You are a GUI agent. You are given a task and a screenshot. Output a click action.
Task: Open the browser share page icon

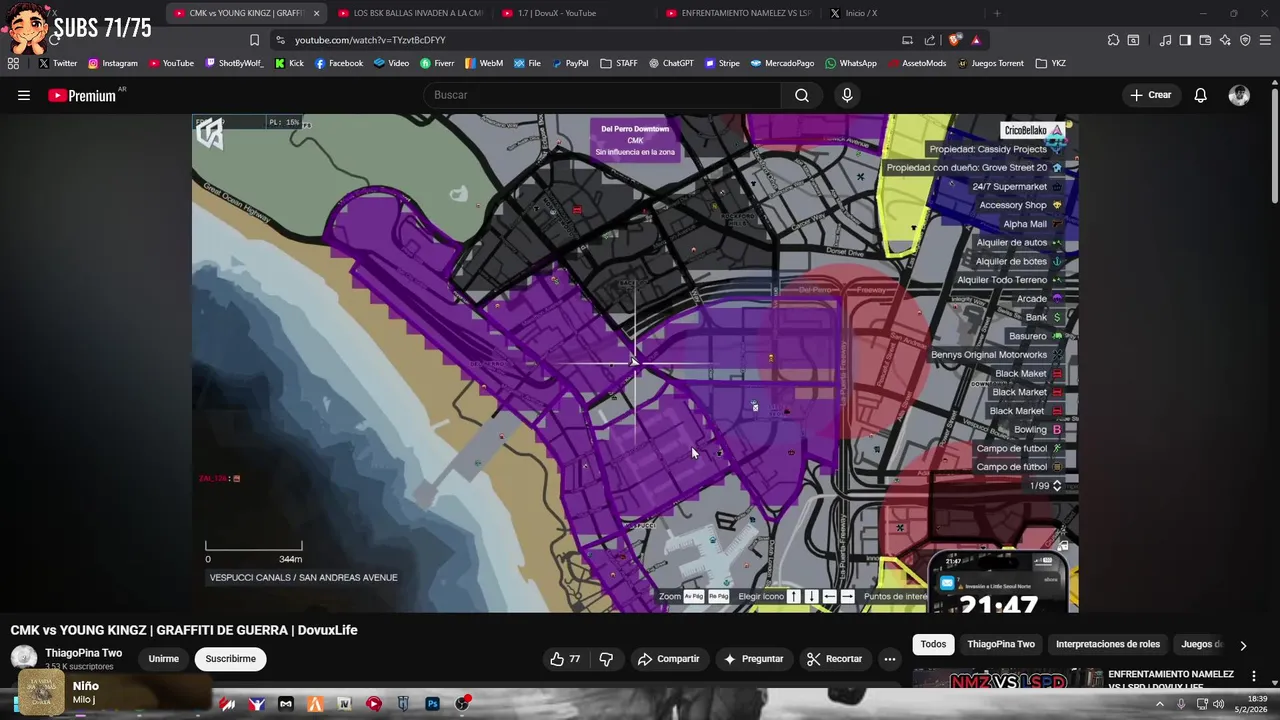(930, 40)
